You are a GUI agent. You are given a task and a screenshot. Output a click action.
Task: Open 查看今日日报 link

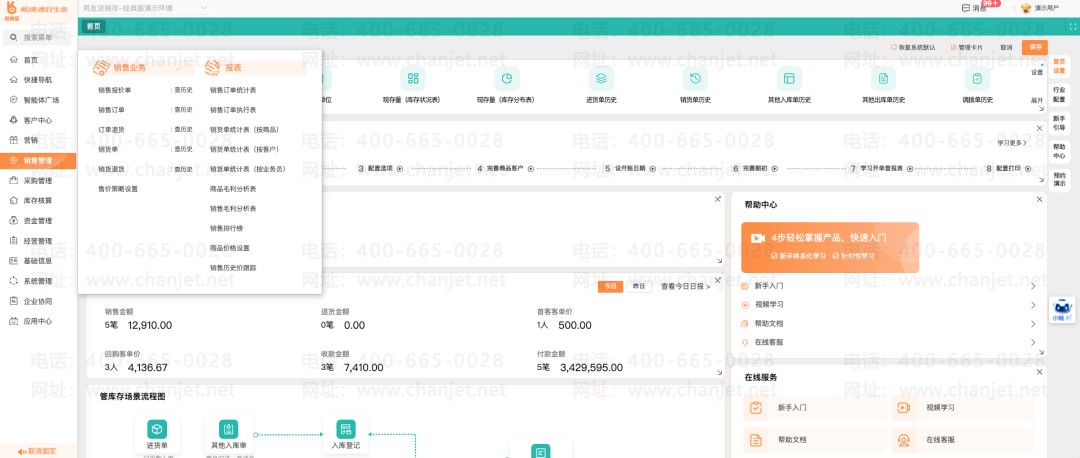pyautogui.click(x=685, y=287)
